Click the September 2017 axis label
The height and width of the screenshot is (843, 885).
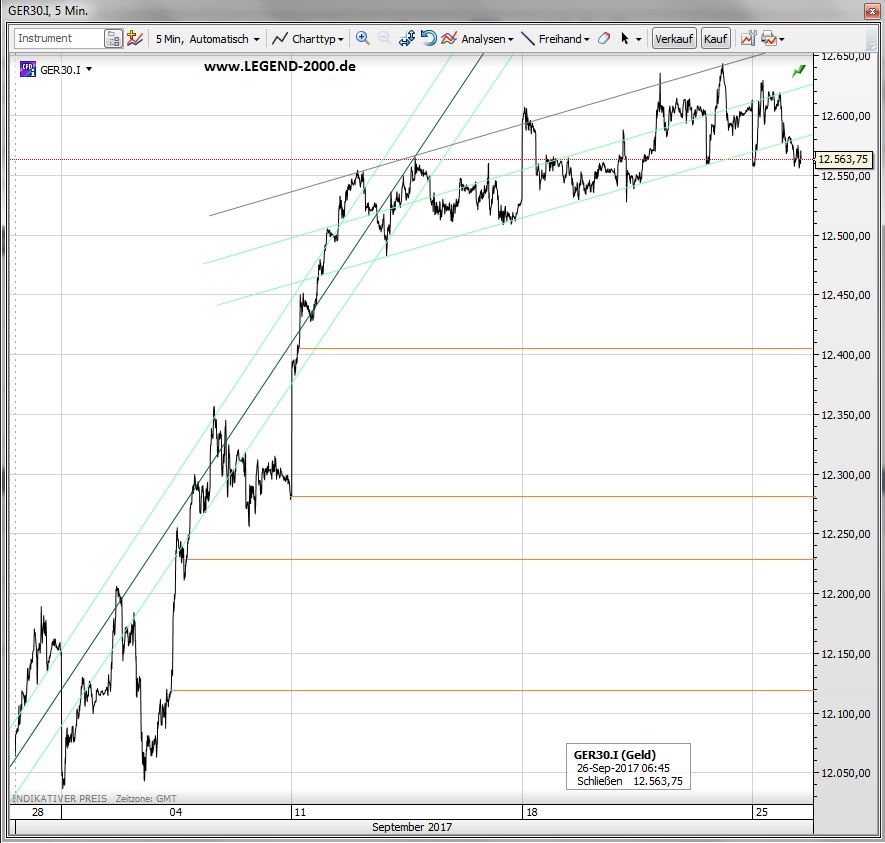[412, 827]
